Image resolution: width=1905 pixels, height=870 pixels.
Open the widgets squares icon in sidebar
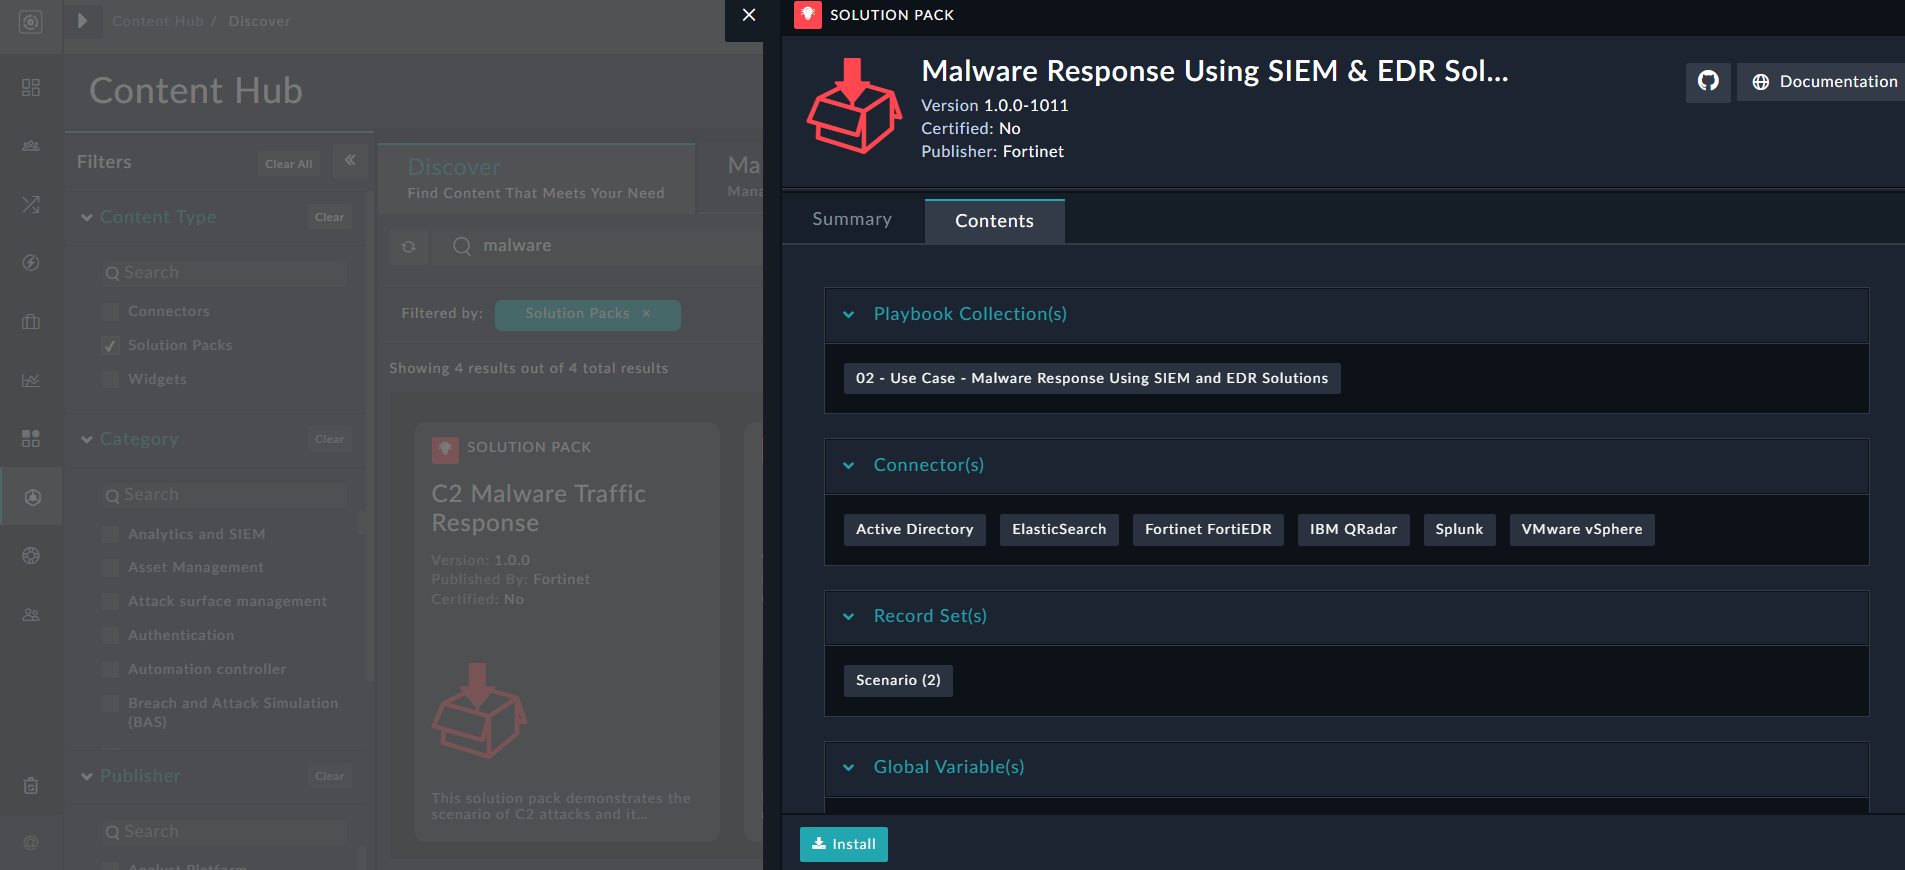31,438
